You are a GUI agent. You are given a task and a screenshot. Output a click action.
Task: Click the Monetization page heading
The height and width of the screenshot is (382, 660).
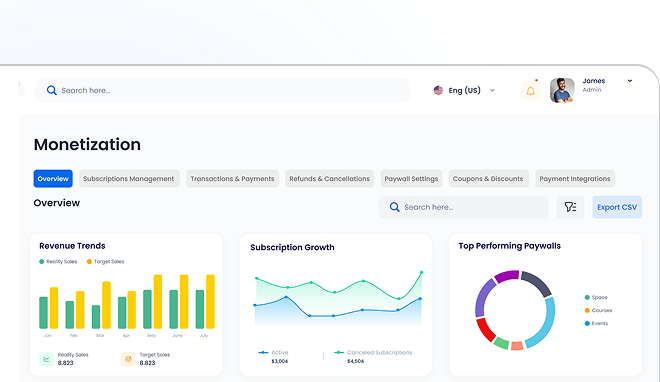pyautogui.click(x=87, y=144)
